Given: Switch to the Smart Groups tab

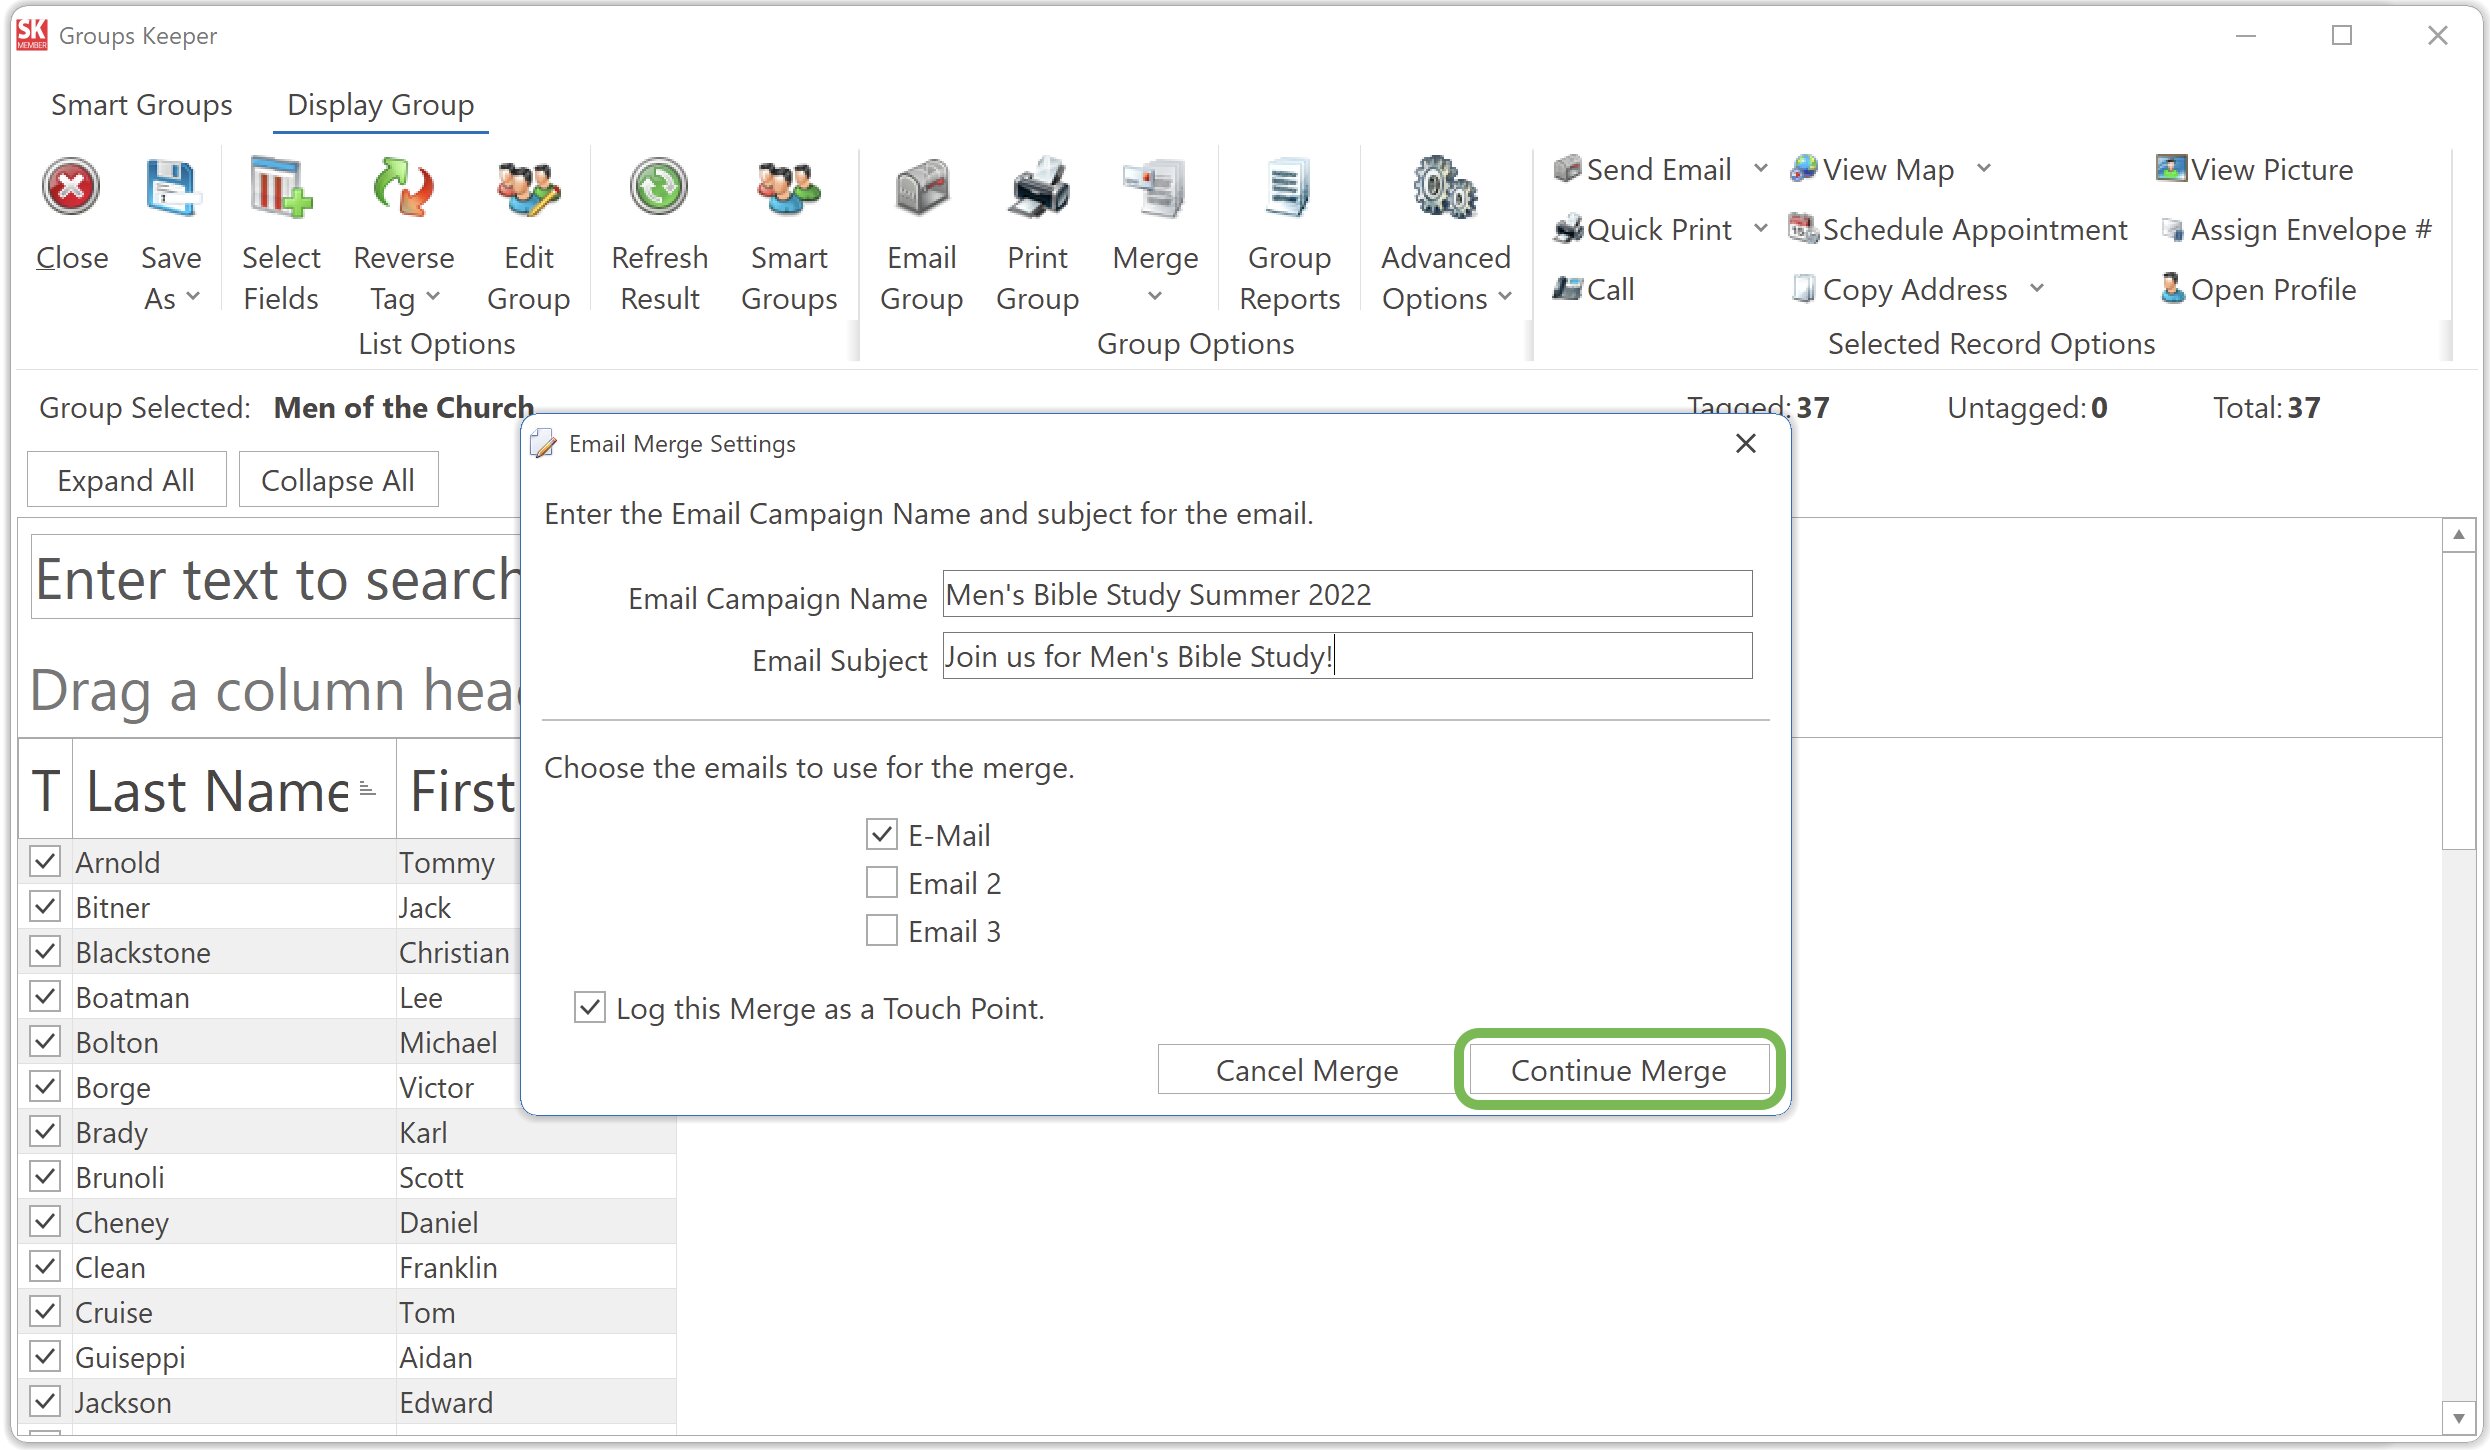Looking at the screenshot, I should [140, 104].
